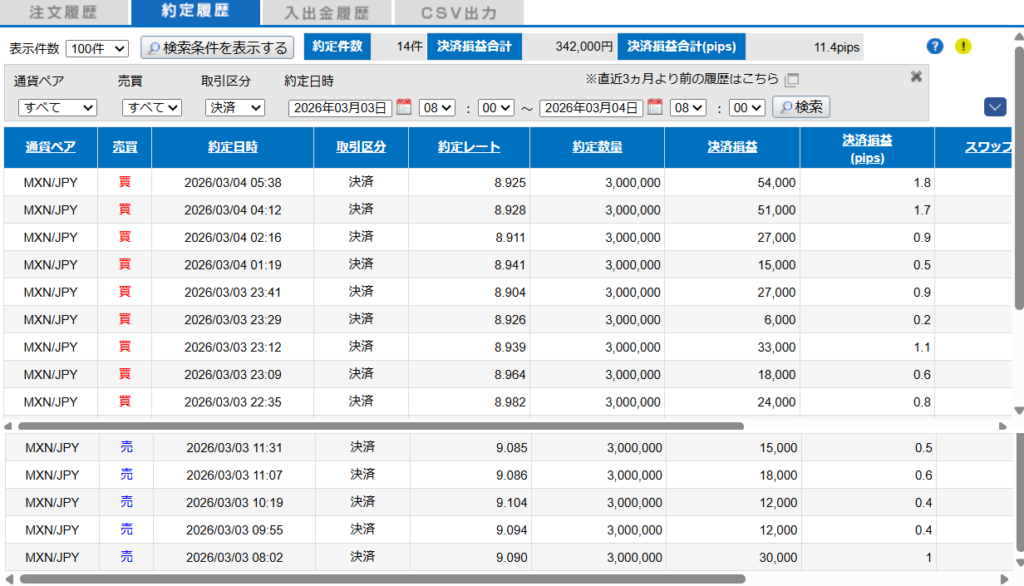This screenshot has height=586, width=1024.
Task: Click the blue help question mark icon
Action: tap(935, 46)
